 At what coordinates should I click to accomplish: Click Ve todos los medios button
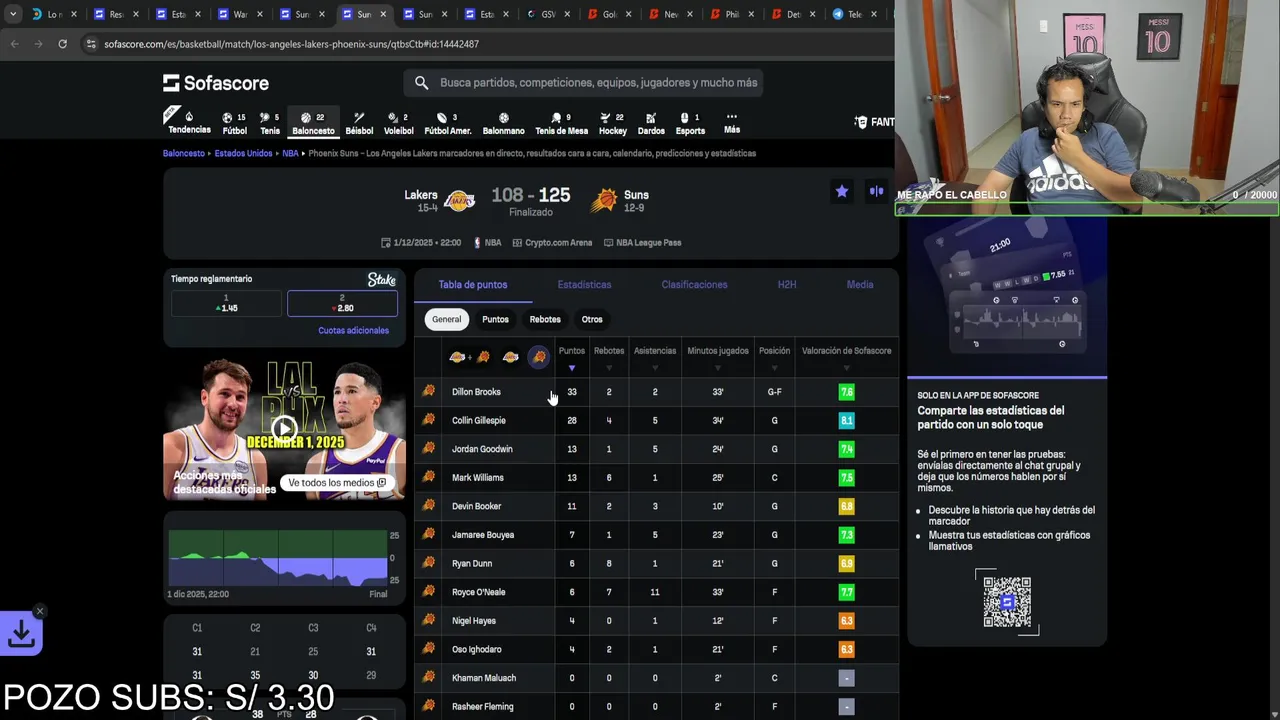[x=337, y=483]
